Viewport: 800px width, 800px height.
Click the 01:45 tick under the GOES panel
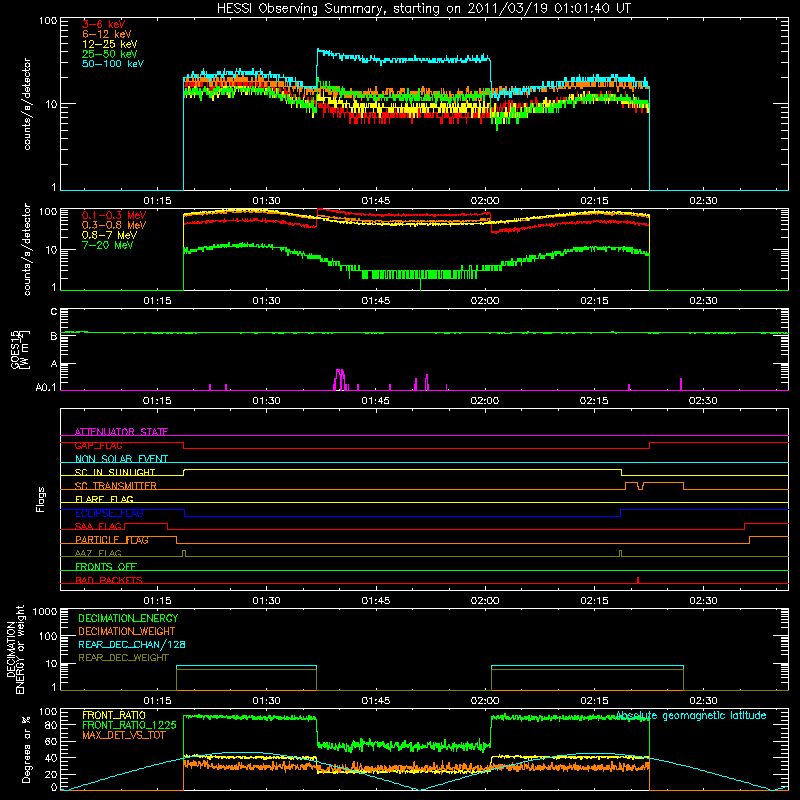click(376, 401)
